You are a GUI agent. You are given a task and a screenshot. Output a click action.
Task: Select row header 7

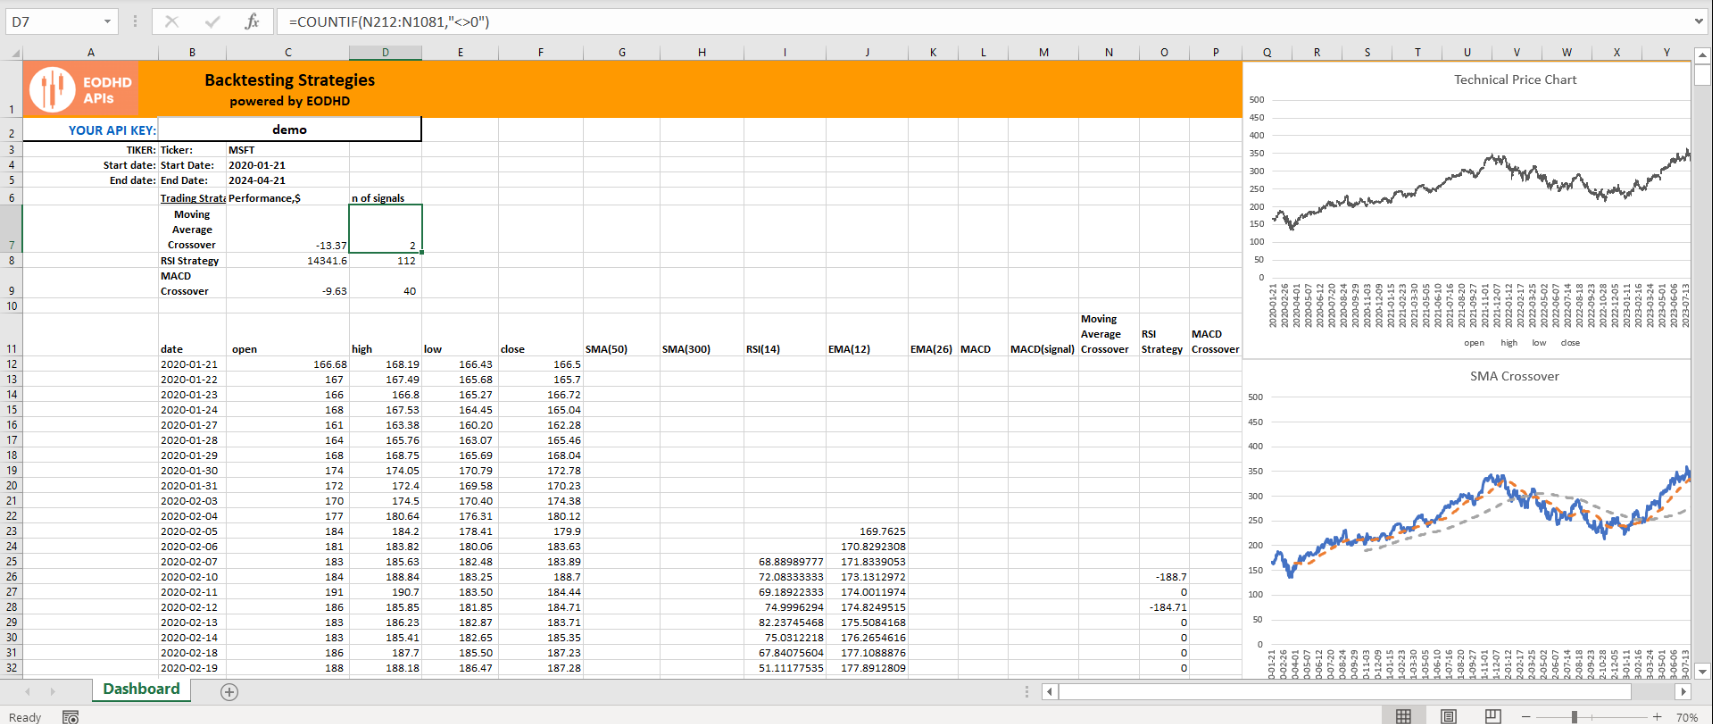(x=11, y=228)
